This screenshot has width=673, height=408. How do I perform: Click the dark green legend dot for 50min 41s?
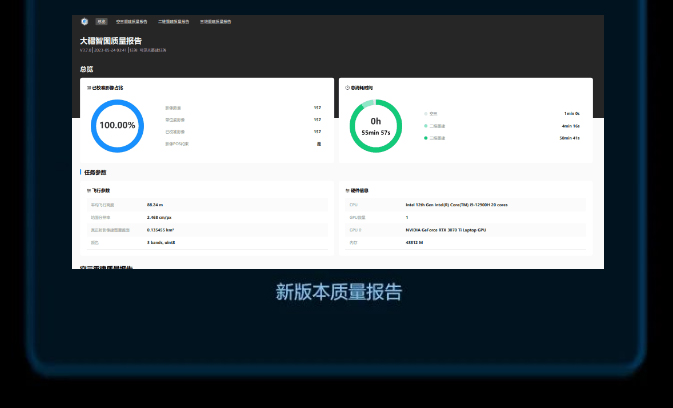pyautogui.click(x=425, y=138)
